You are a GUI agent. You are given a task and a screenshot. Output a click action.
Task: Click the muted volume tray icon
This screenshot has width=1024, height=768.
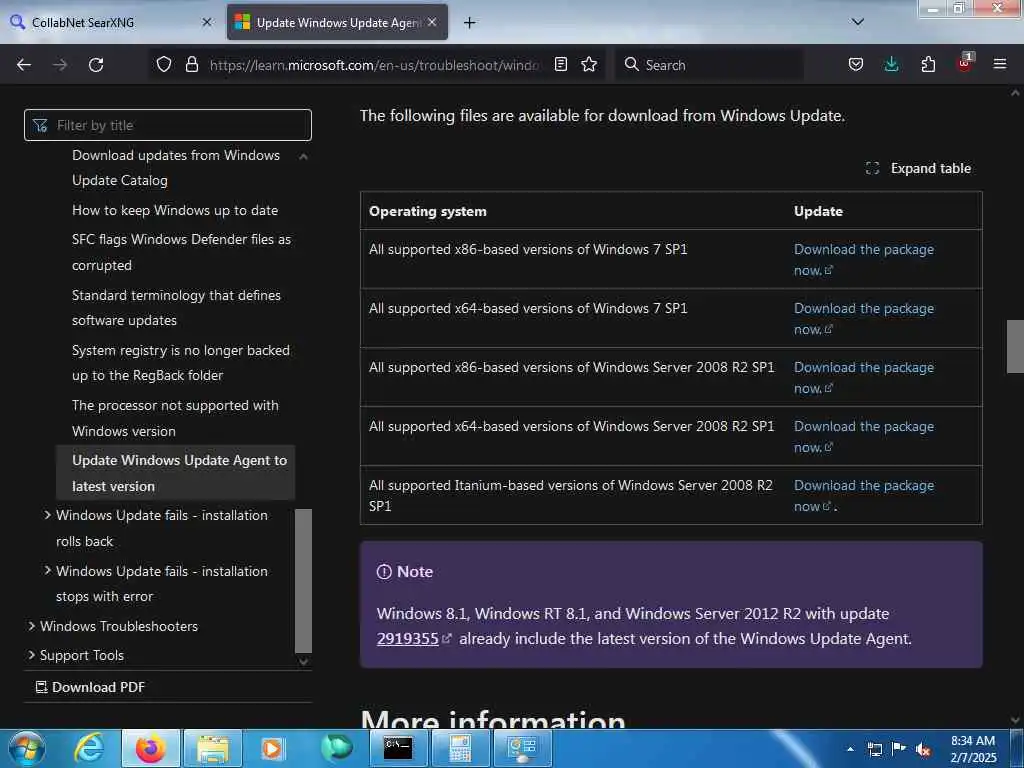922,749
